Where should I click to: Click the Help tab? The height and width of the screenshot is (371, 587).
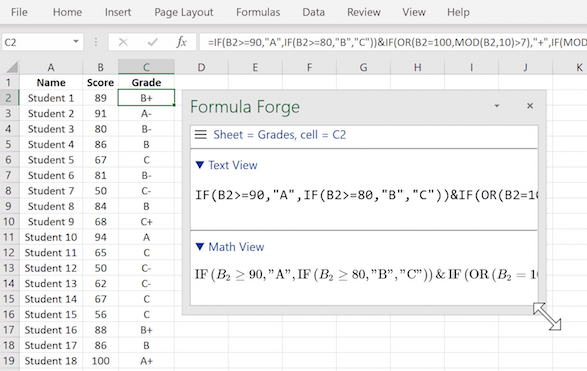(x=458, y=12)
